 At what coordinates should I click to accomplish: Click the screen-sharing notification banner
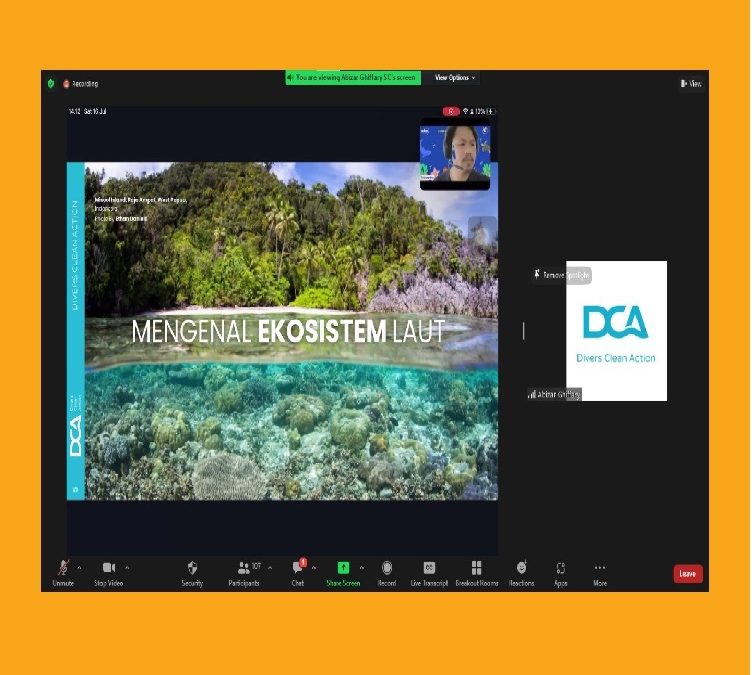click(x=353, y=78)
